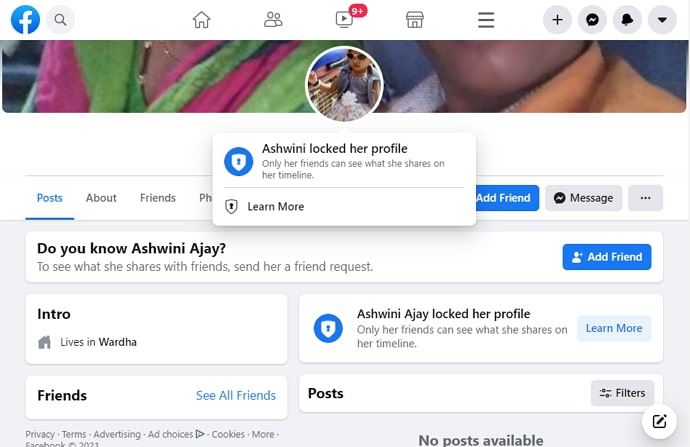Click the circular profile picture
Viewport: 690px width, 447px height.
point(344,84)
